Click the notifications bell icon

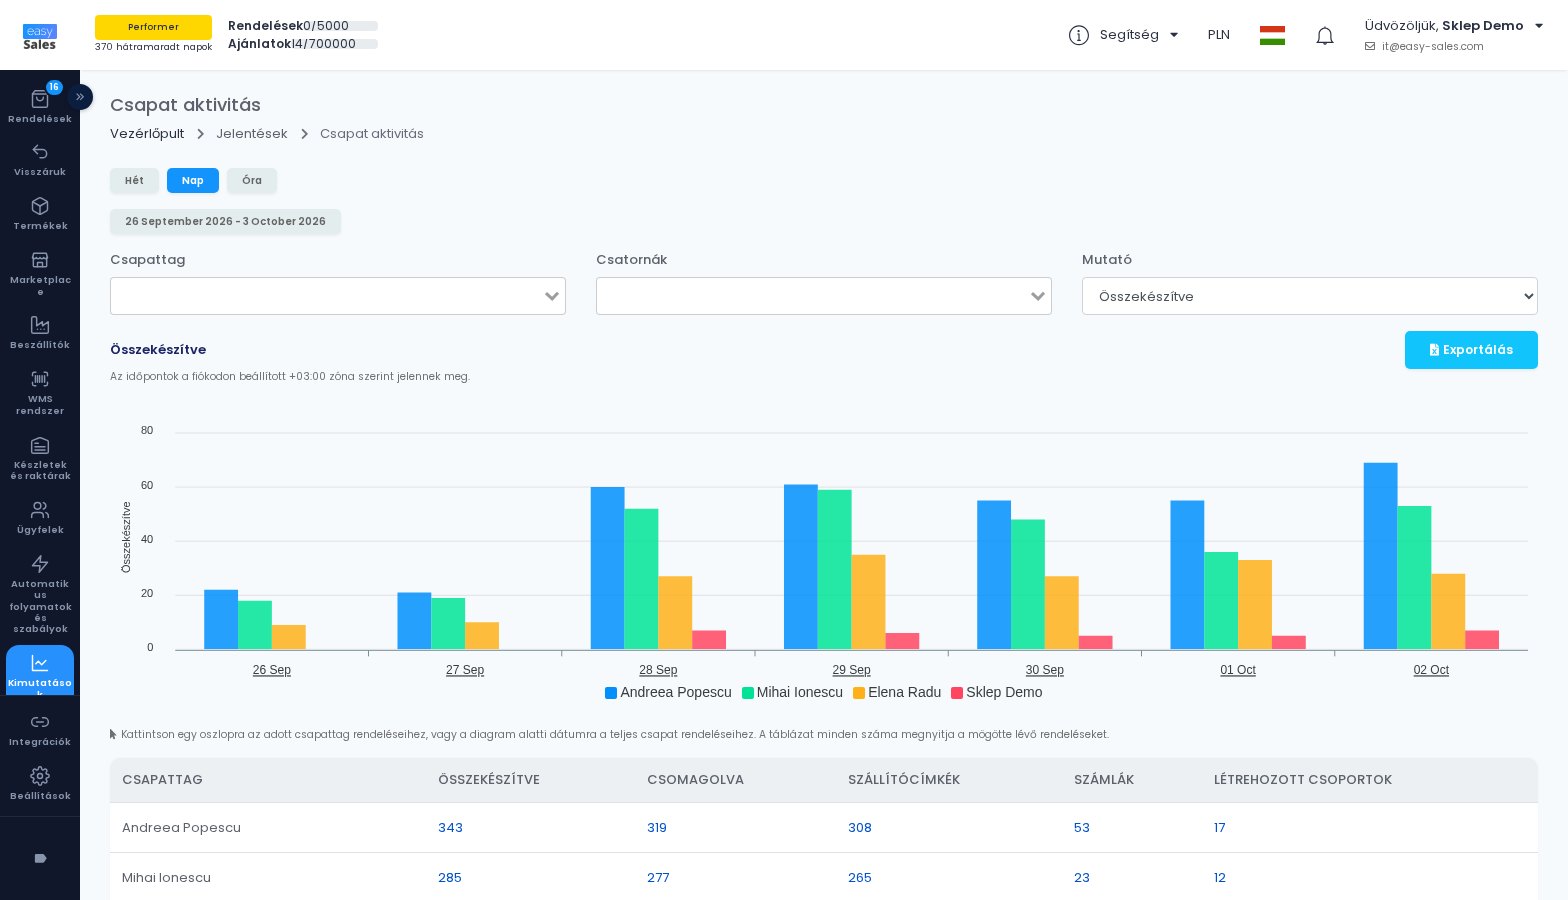[1325, 36]
